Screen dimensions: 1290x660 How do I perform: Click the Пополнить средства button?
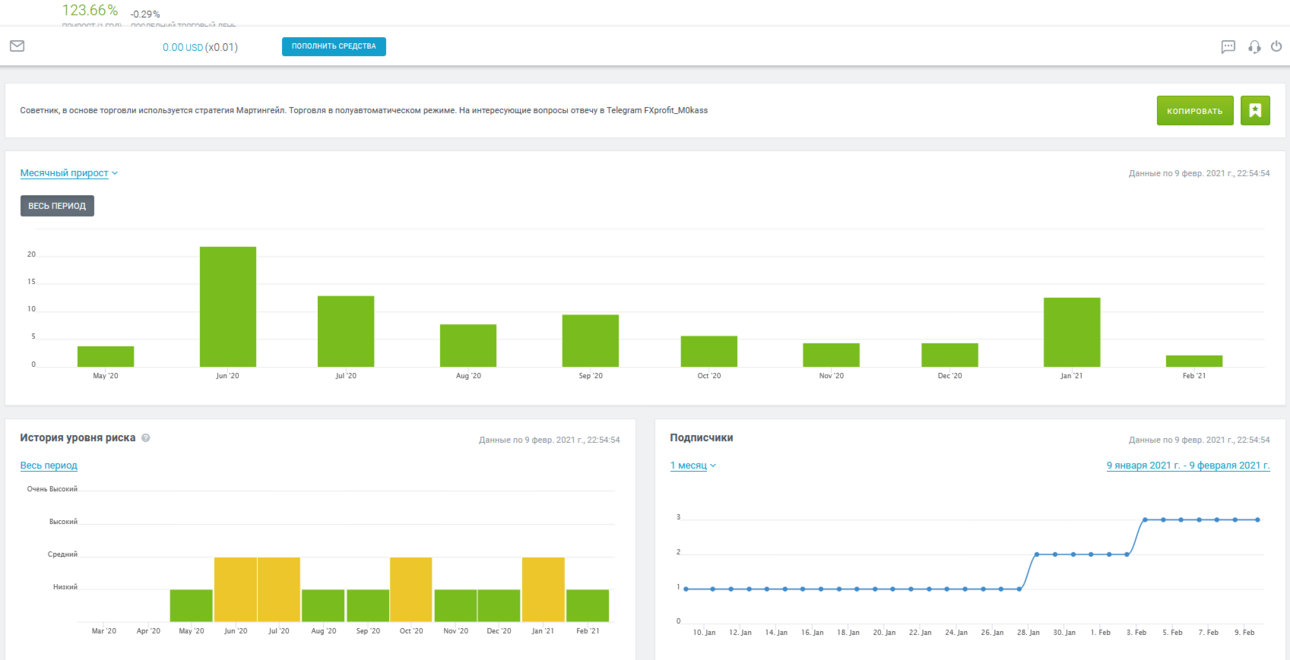(x=334, y=46)
